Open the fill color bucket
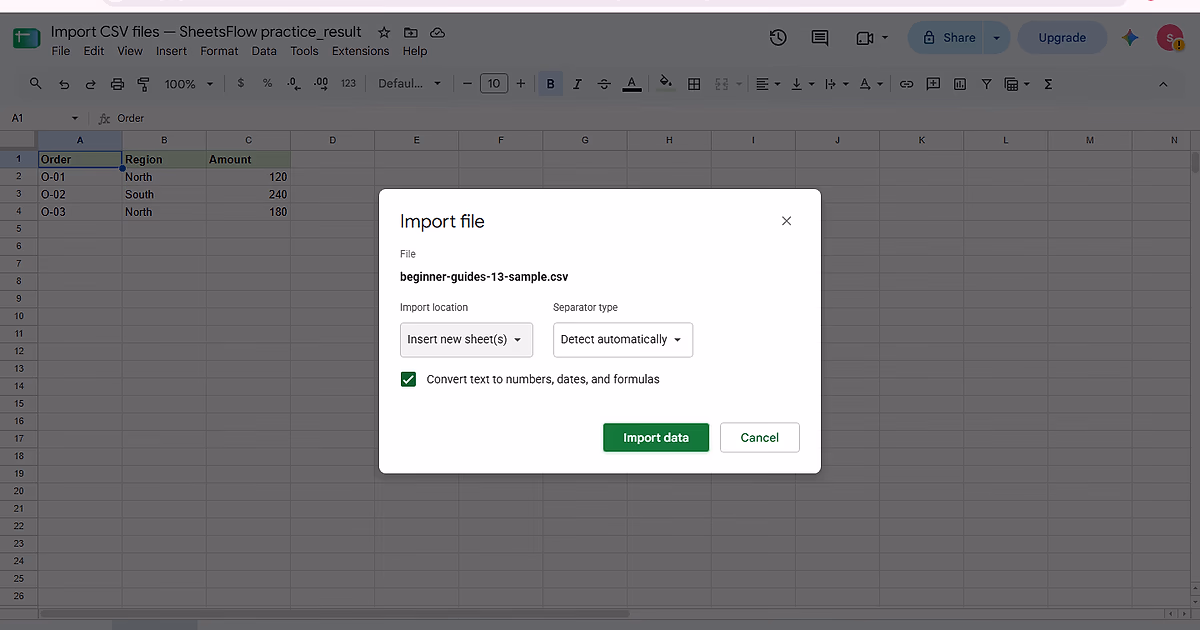Viewport: 1200px width, 630px height. (667, 84)
